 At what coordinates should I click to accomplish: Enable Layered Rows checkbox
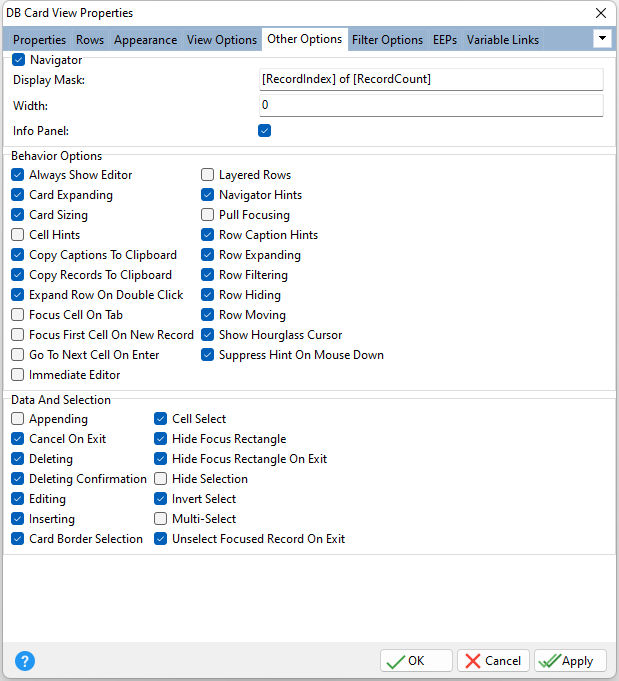[208, 175]
